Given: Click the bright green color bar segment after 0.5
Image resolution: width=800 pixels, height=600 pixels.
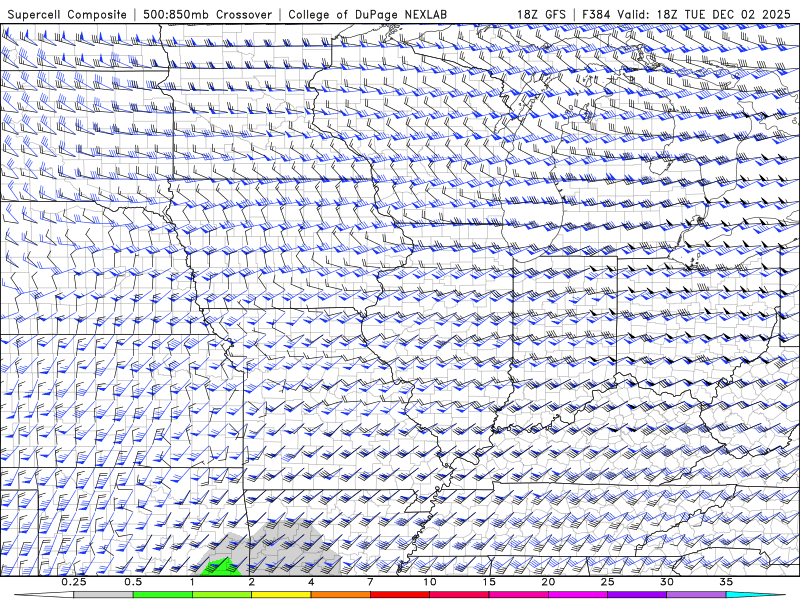Looking at the screenshot, I should click(x=163, y=595).
